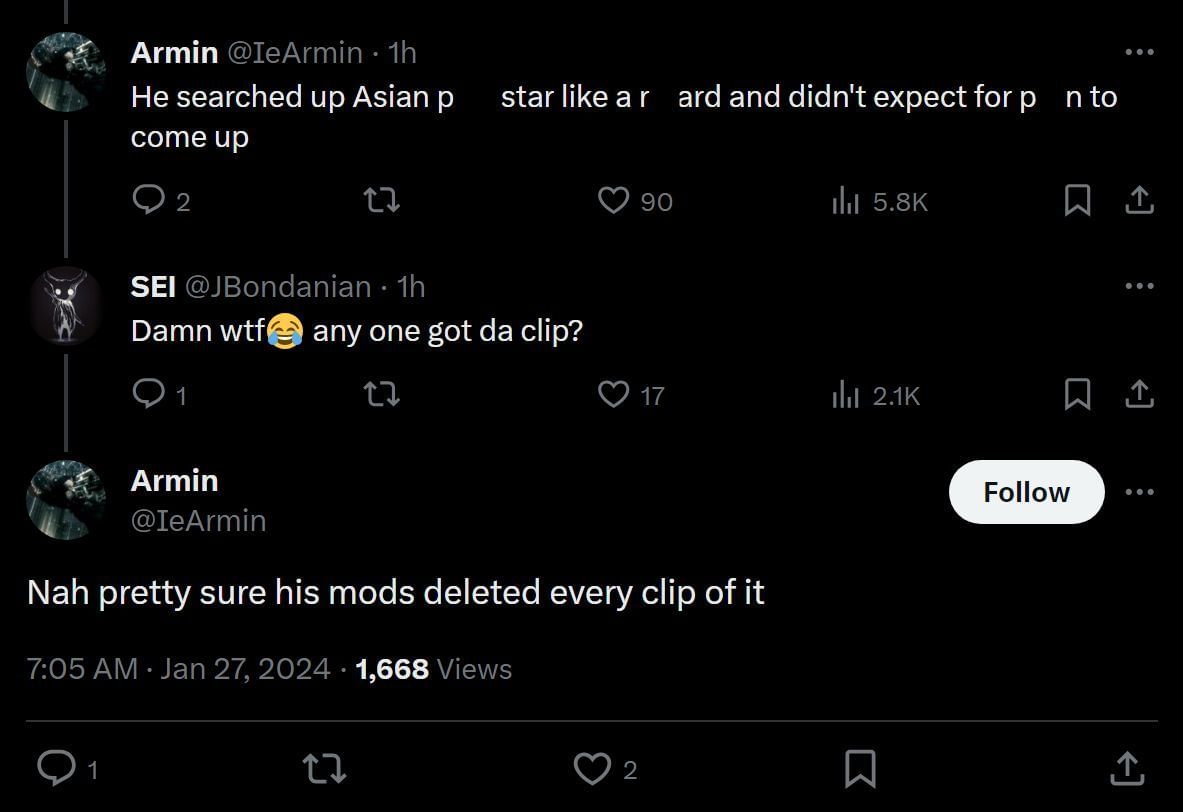Like SEI's tweet with 17 likes
Viewport: 1183px width, 812px height.
click(x=613, y=395)
